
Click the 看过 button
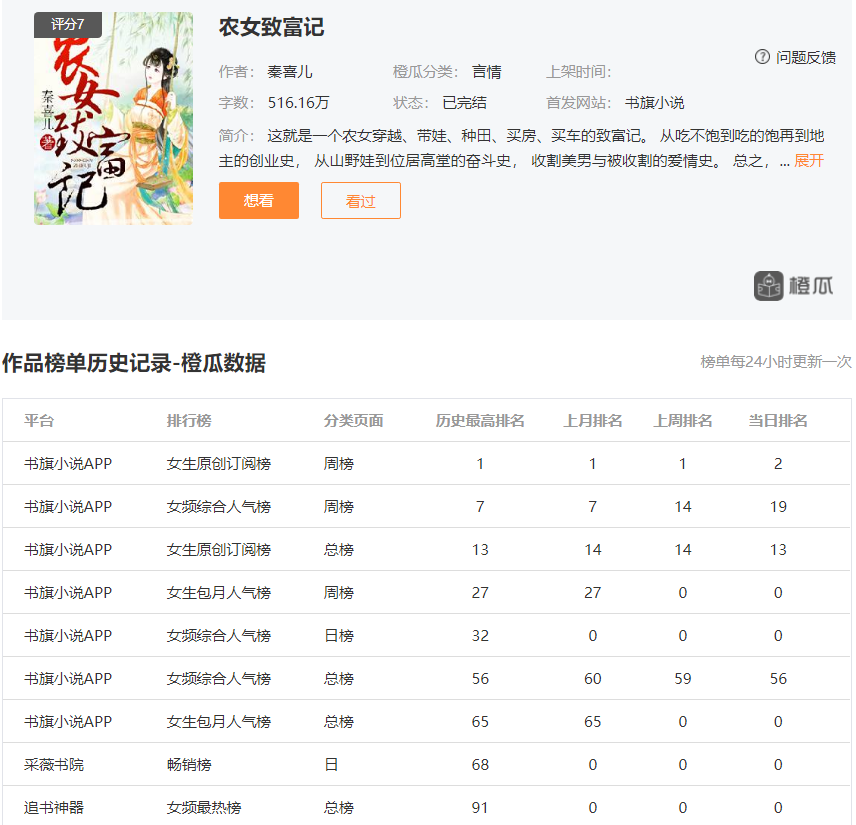[361, 200]
